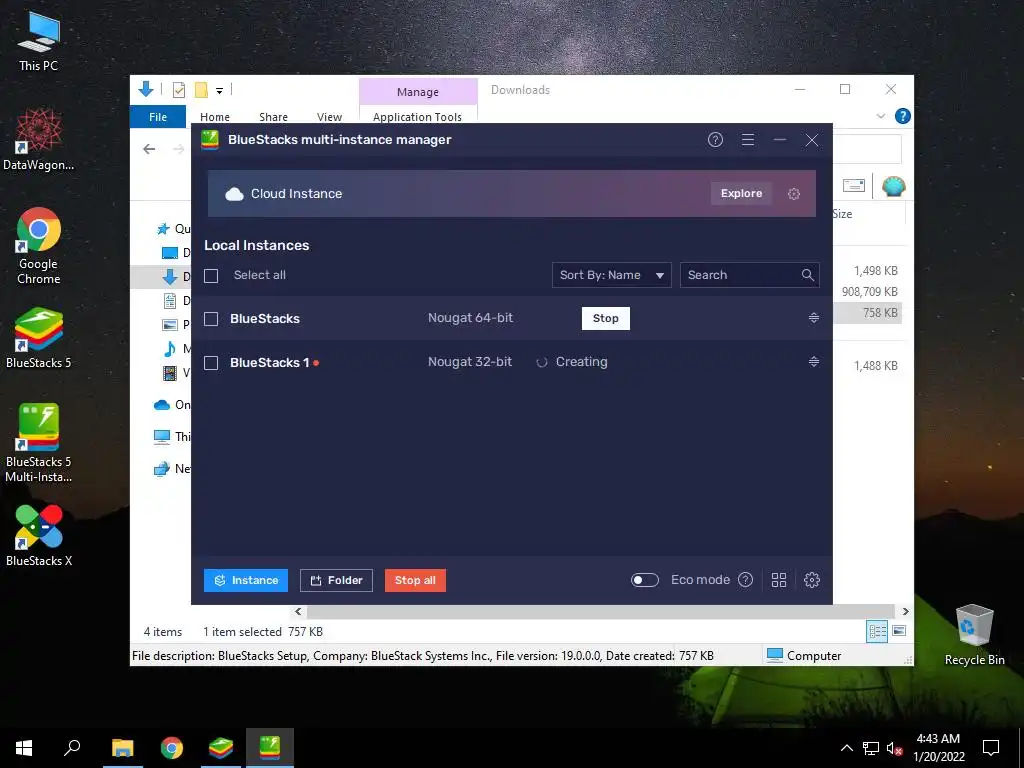1024x768 pixels.
Task: Click BlueStacks 5 icon in the taskbar
Action: click(x=221, y=748)
